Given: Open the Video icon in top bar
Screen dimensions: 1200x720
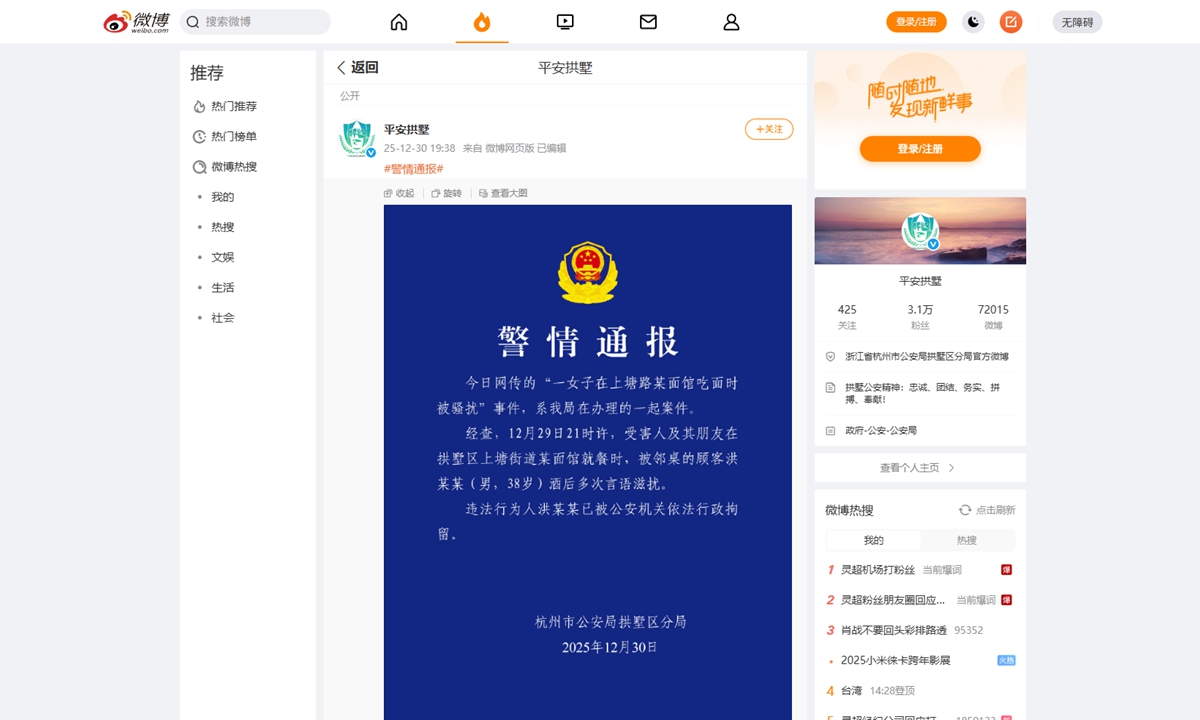Looking at the screenshot, I should (x=565, y=21).
